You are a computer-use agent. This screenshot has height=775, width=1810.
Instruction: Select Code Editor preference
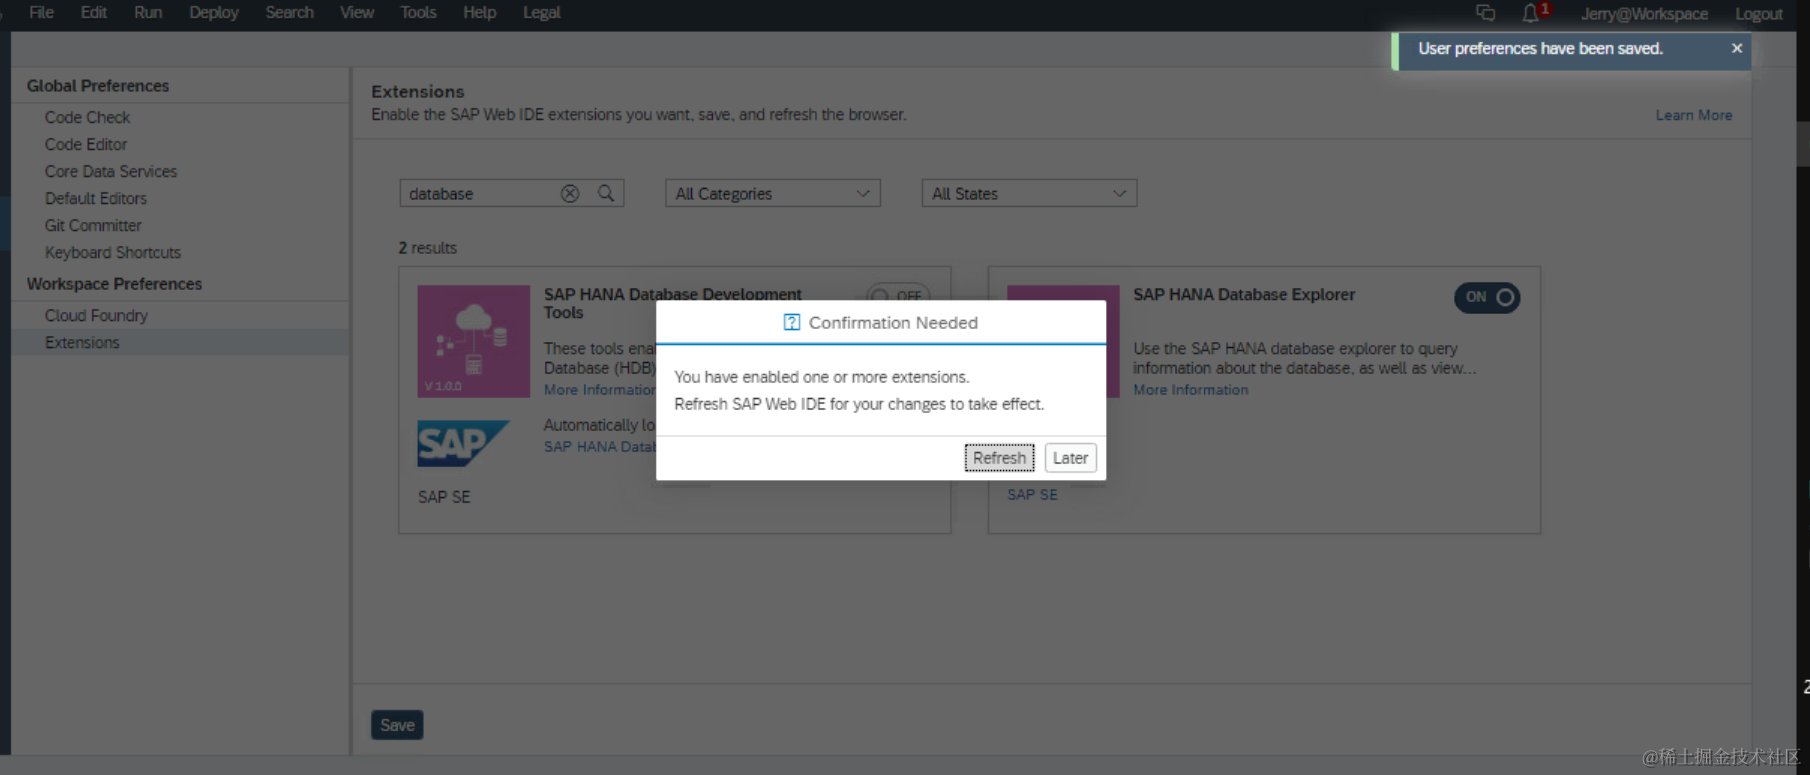pos(86,144)
